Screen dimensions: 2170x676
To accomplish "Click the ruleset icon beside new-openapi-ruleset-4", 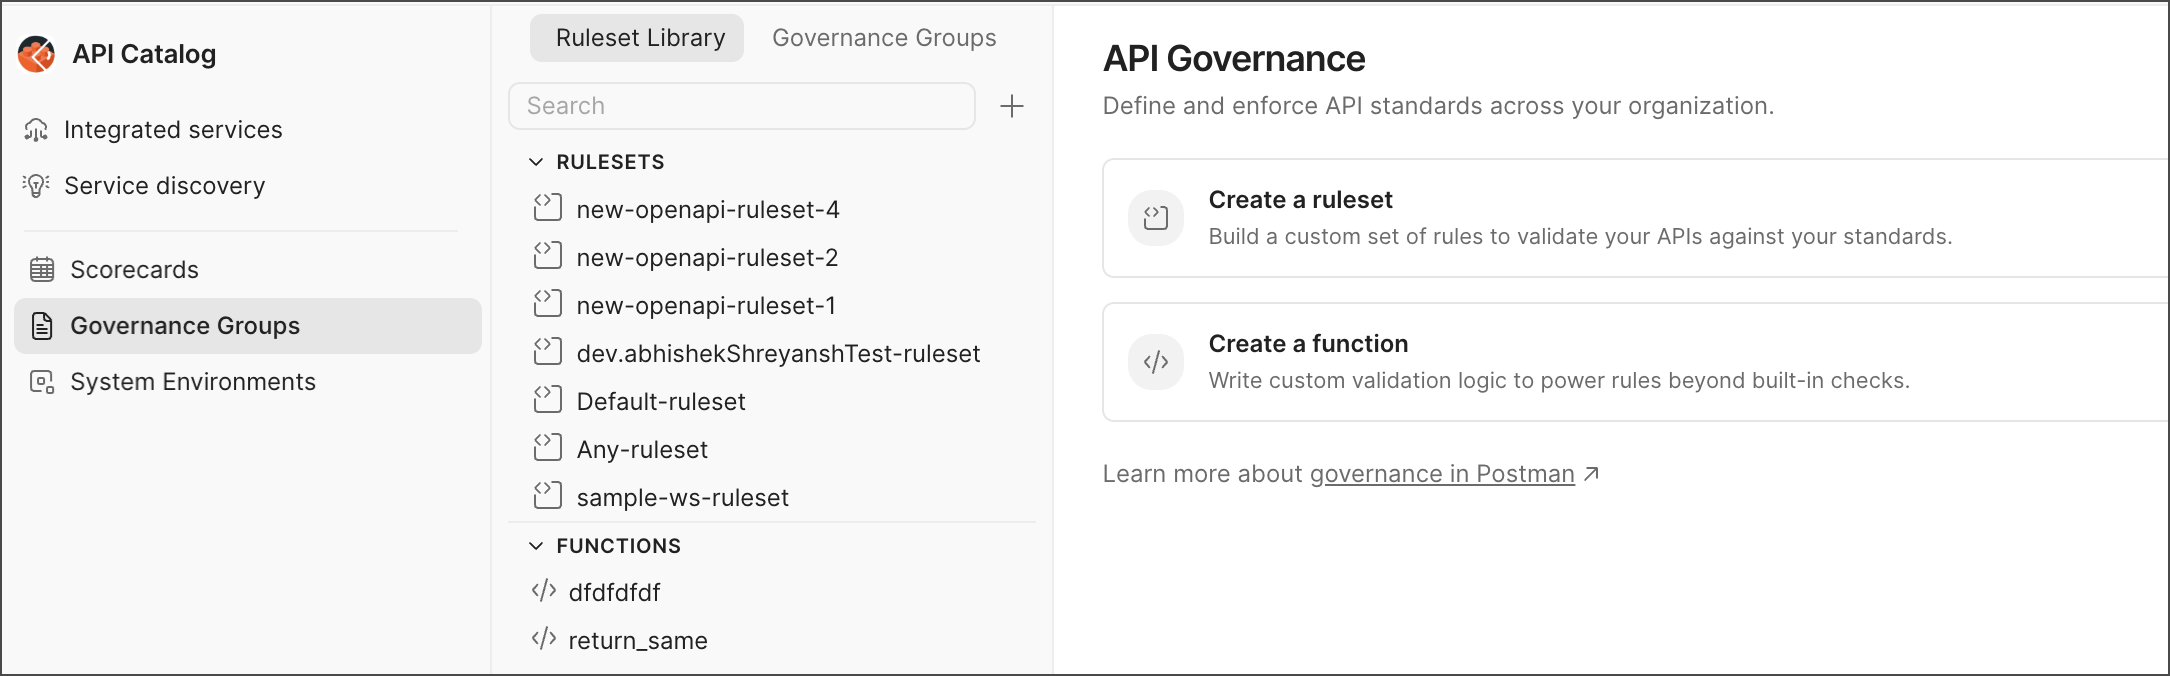I will coord(548,208).
